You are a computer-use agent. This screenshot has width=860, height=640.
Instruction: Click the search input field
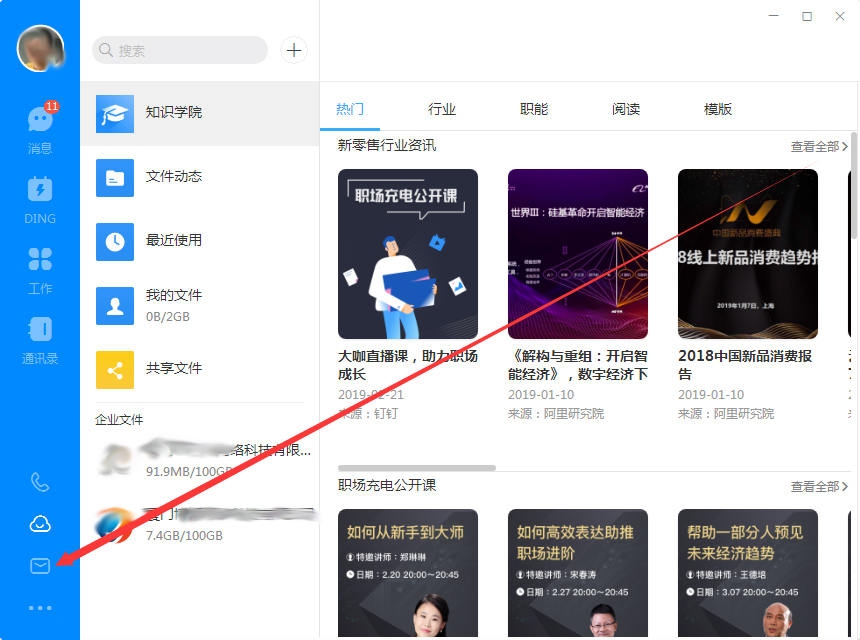pyautogui.click(x=180, y=50)
